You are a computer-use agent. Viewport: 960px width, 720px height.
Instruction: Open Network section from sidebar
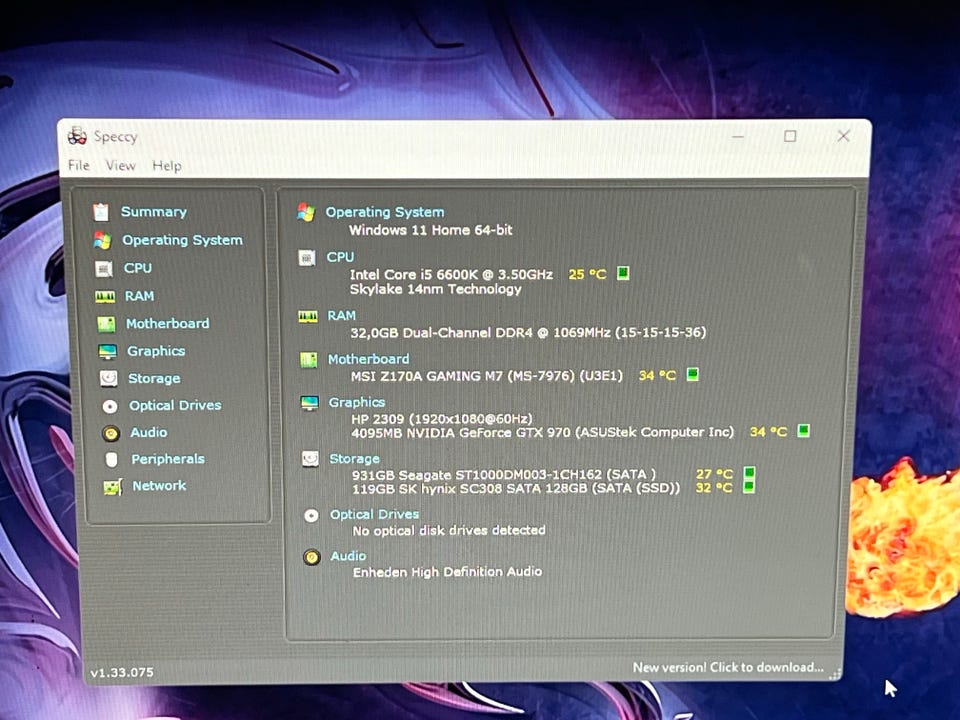pos(159,486)
